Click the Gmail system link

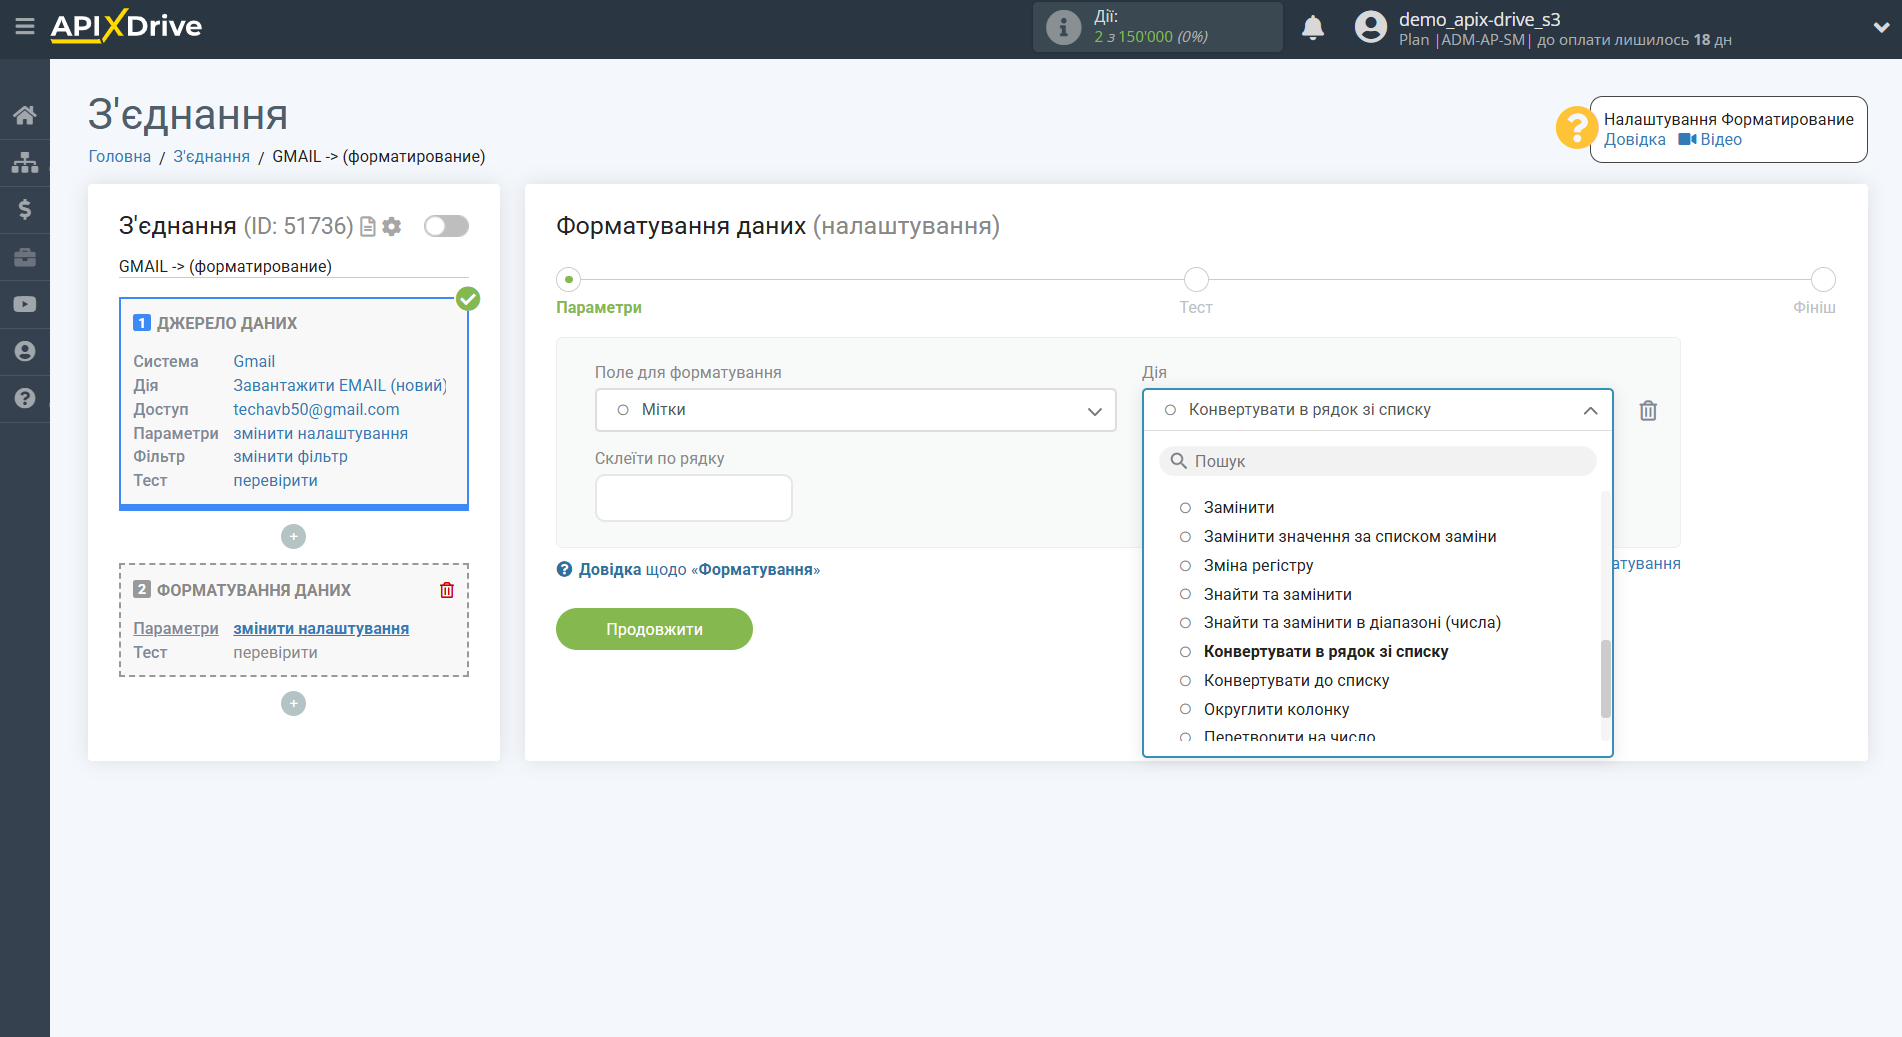coord(254,361)
